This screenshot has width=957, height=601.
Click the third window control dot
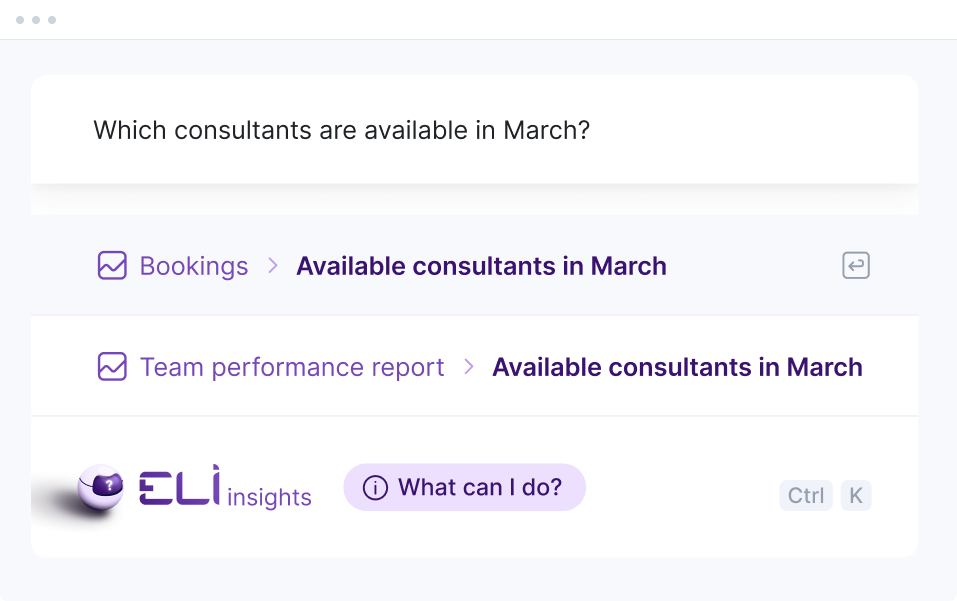[x=52, y=20]
